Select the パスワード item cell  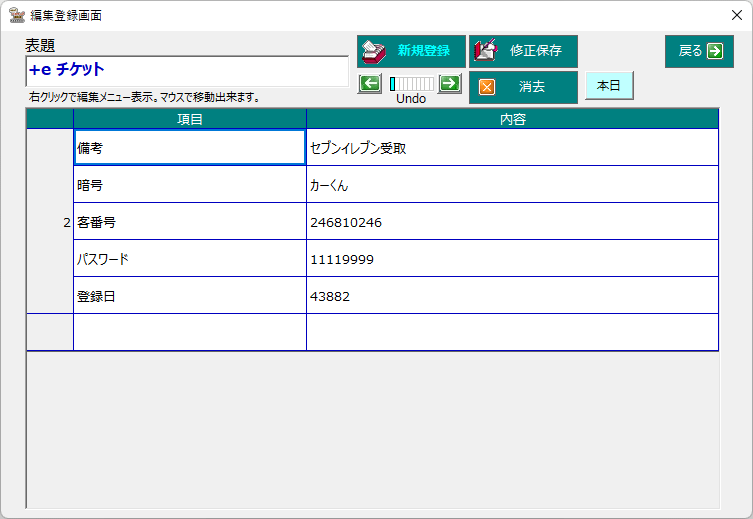[190, 259]
